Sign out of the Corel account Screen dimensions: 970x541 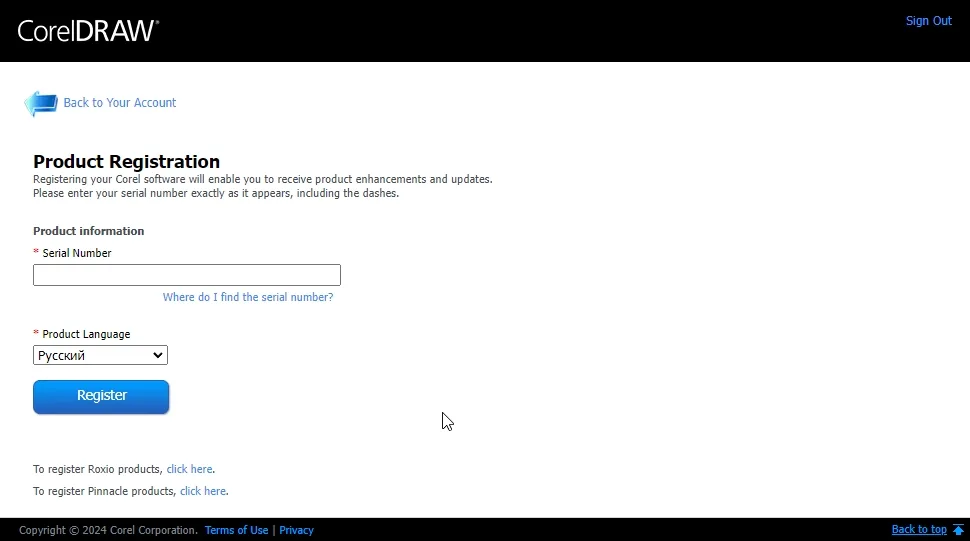[x=928, y=21]
